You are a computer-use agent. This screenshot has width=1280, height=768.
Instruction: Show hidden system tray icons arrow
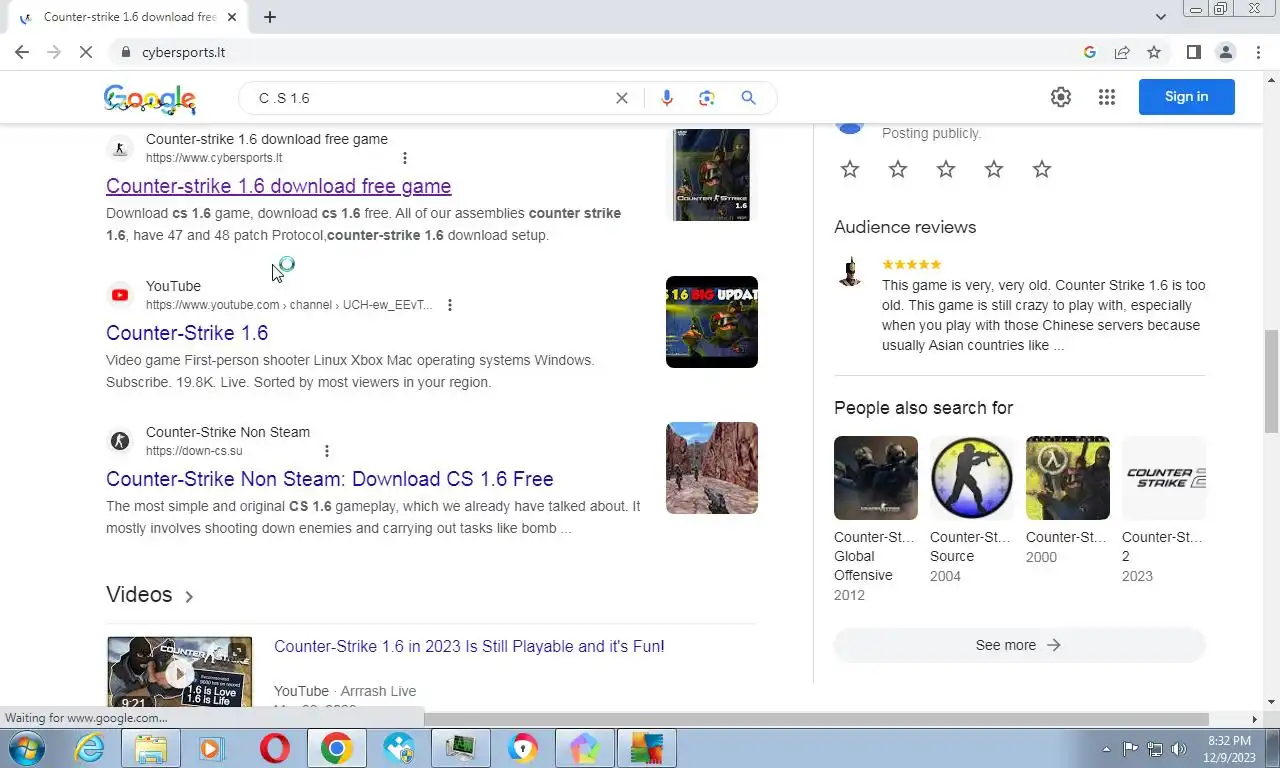click(x=1106, y=749)
